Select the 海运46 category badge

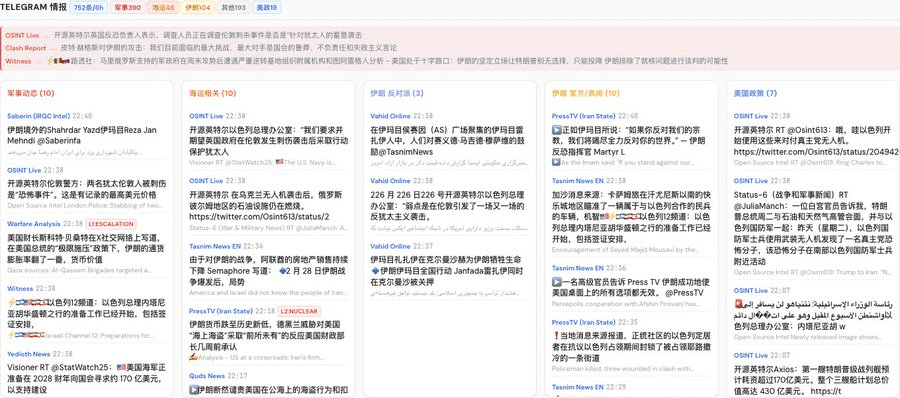[163, 7]
